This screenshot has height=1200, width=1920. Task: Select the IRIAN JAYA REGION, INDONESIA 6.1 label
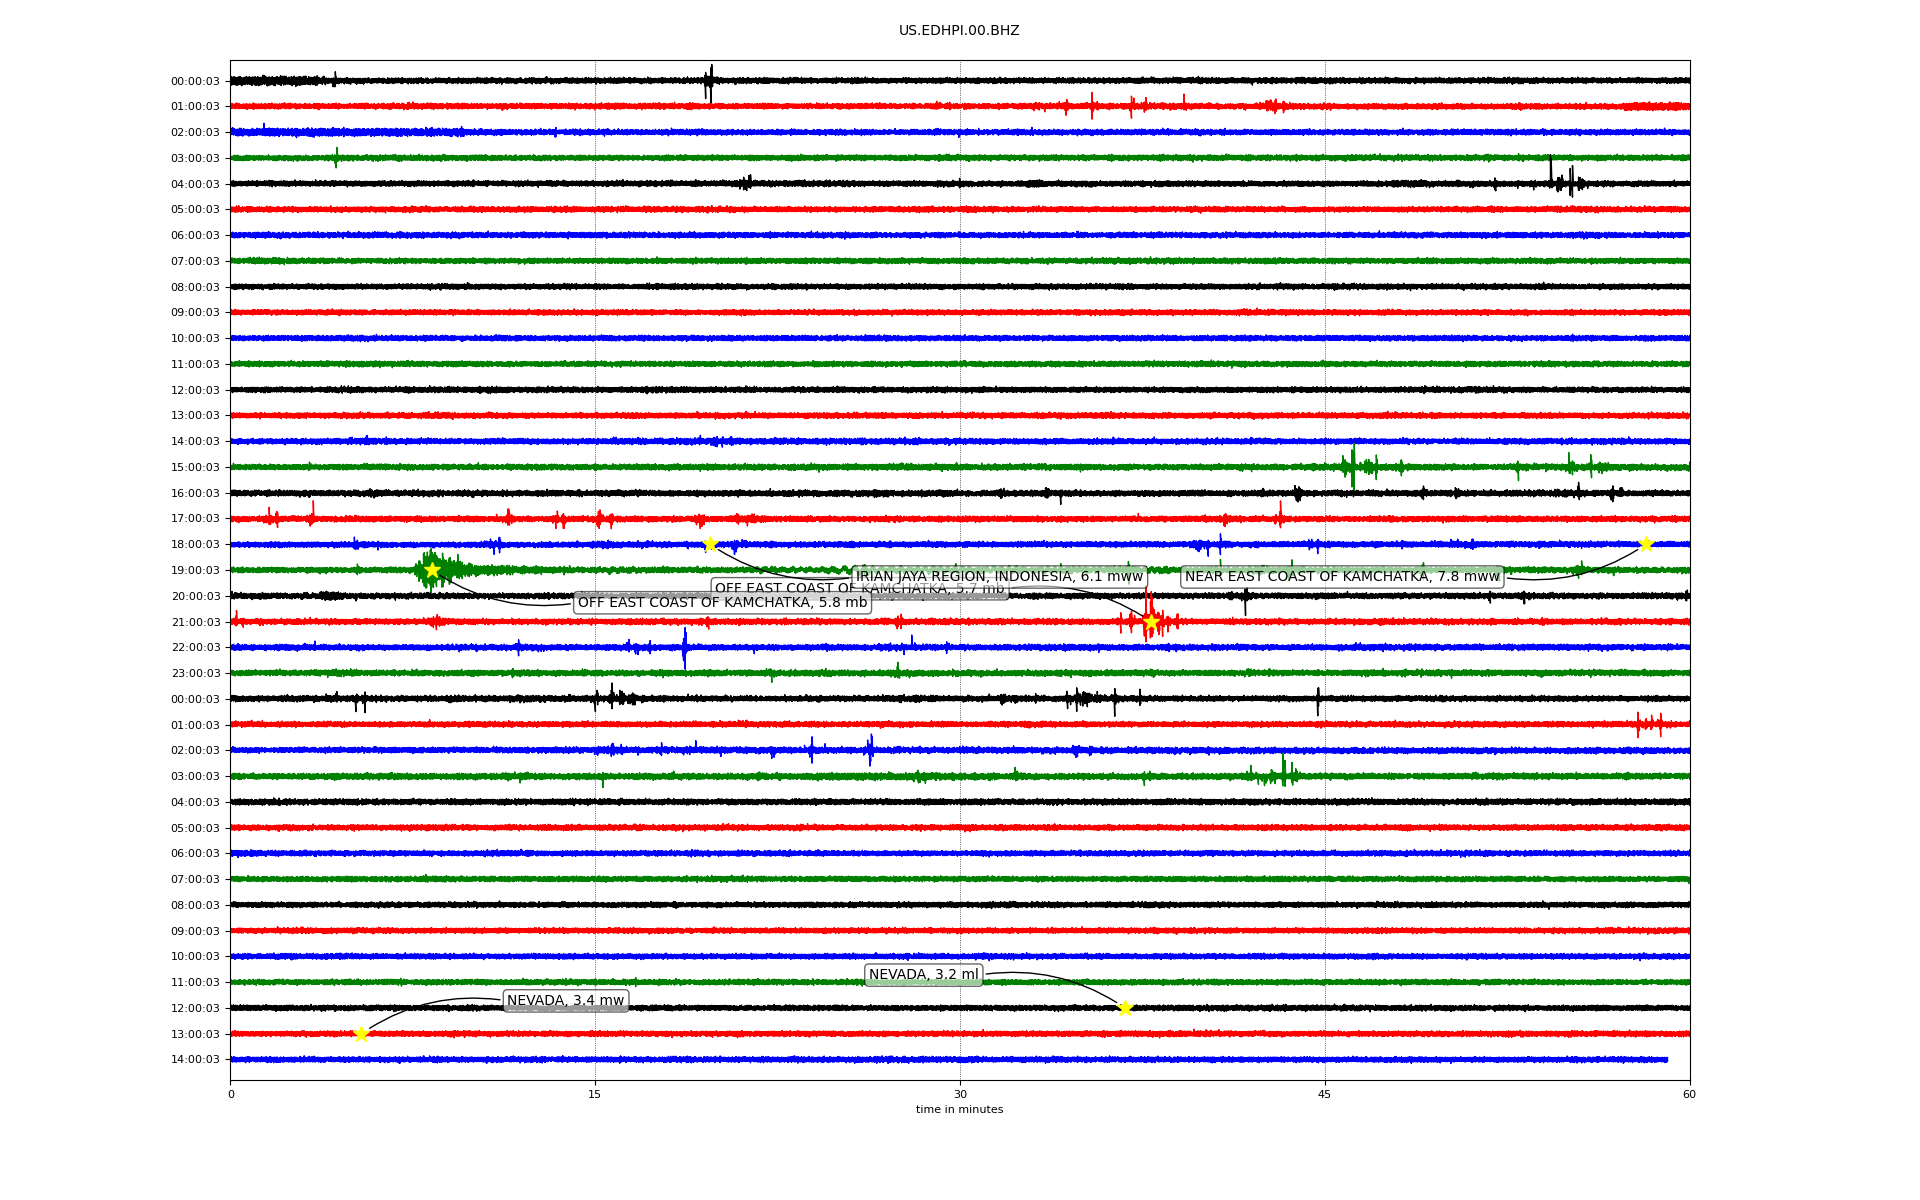point(999,576)
